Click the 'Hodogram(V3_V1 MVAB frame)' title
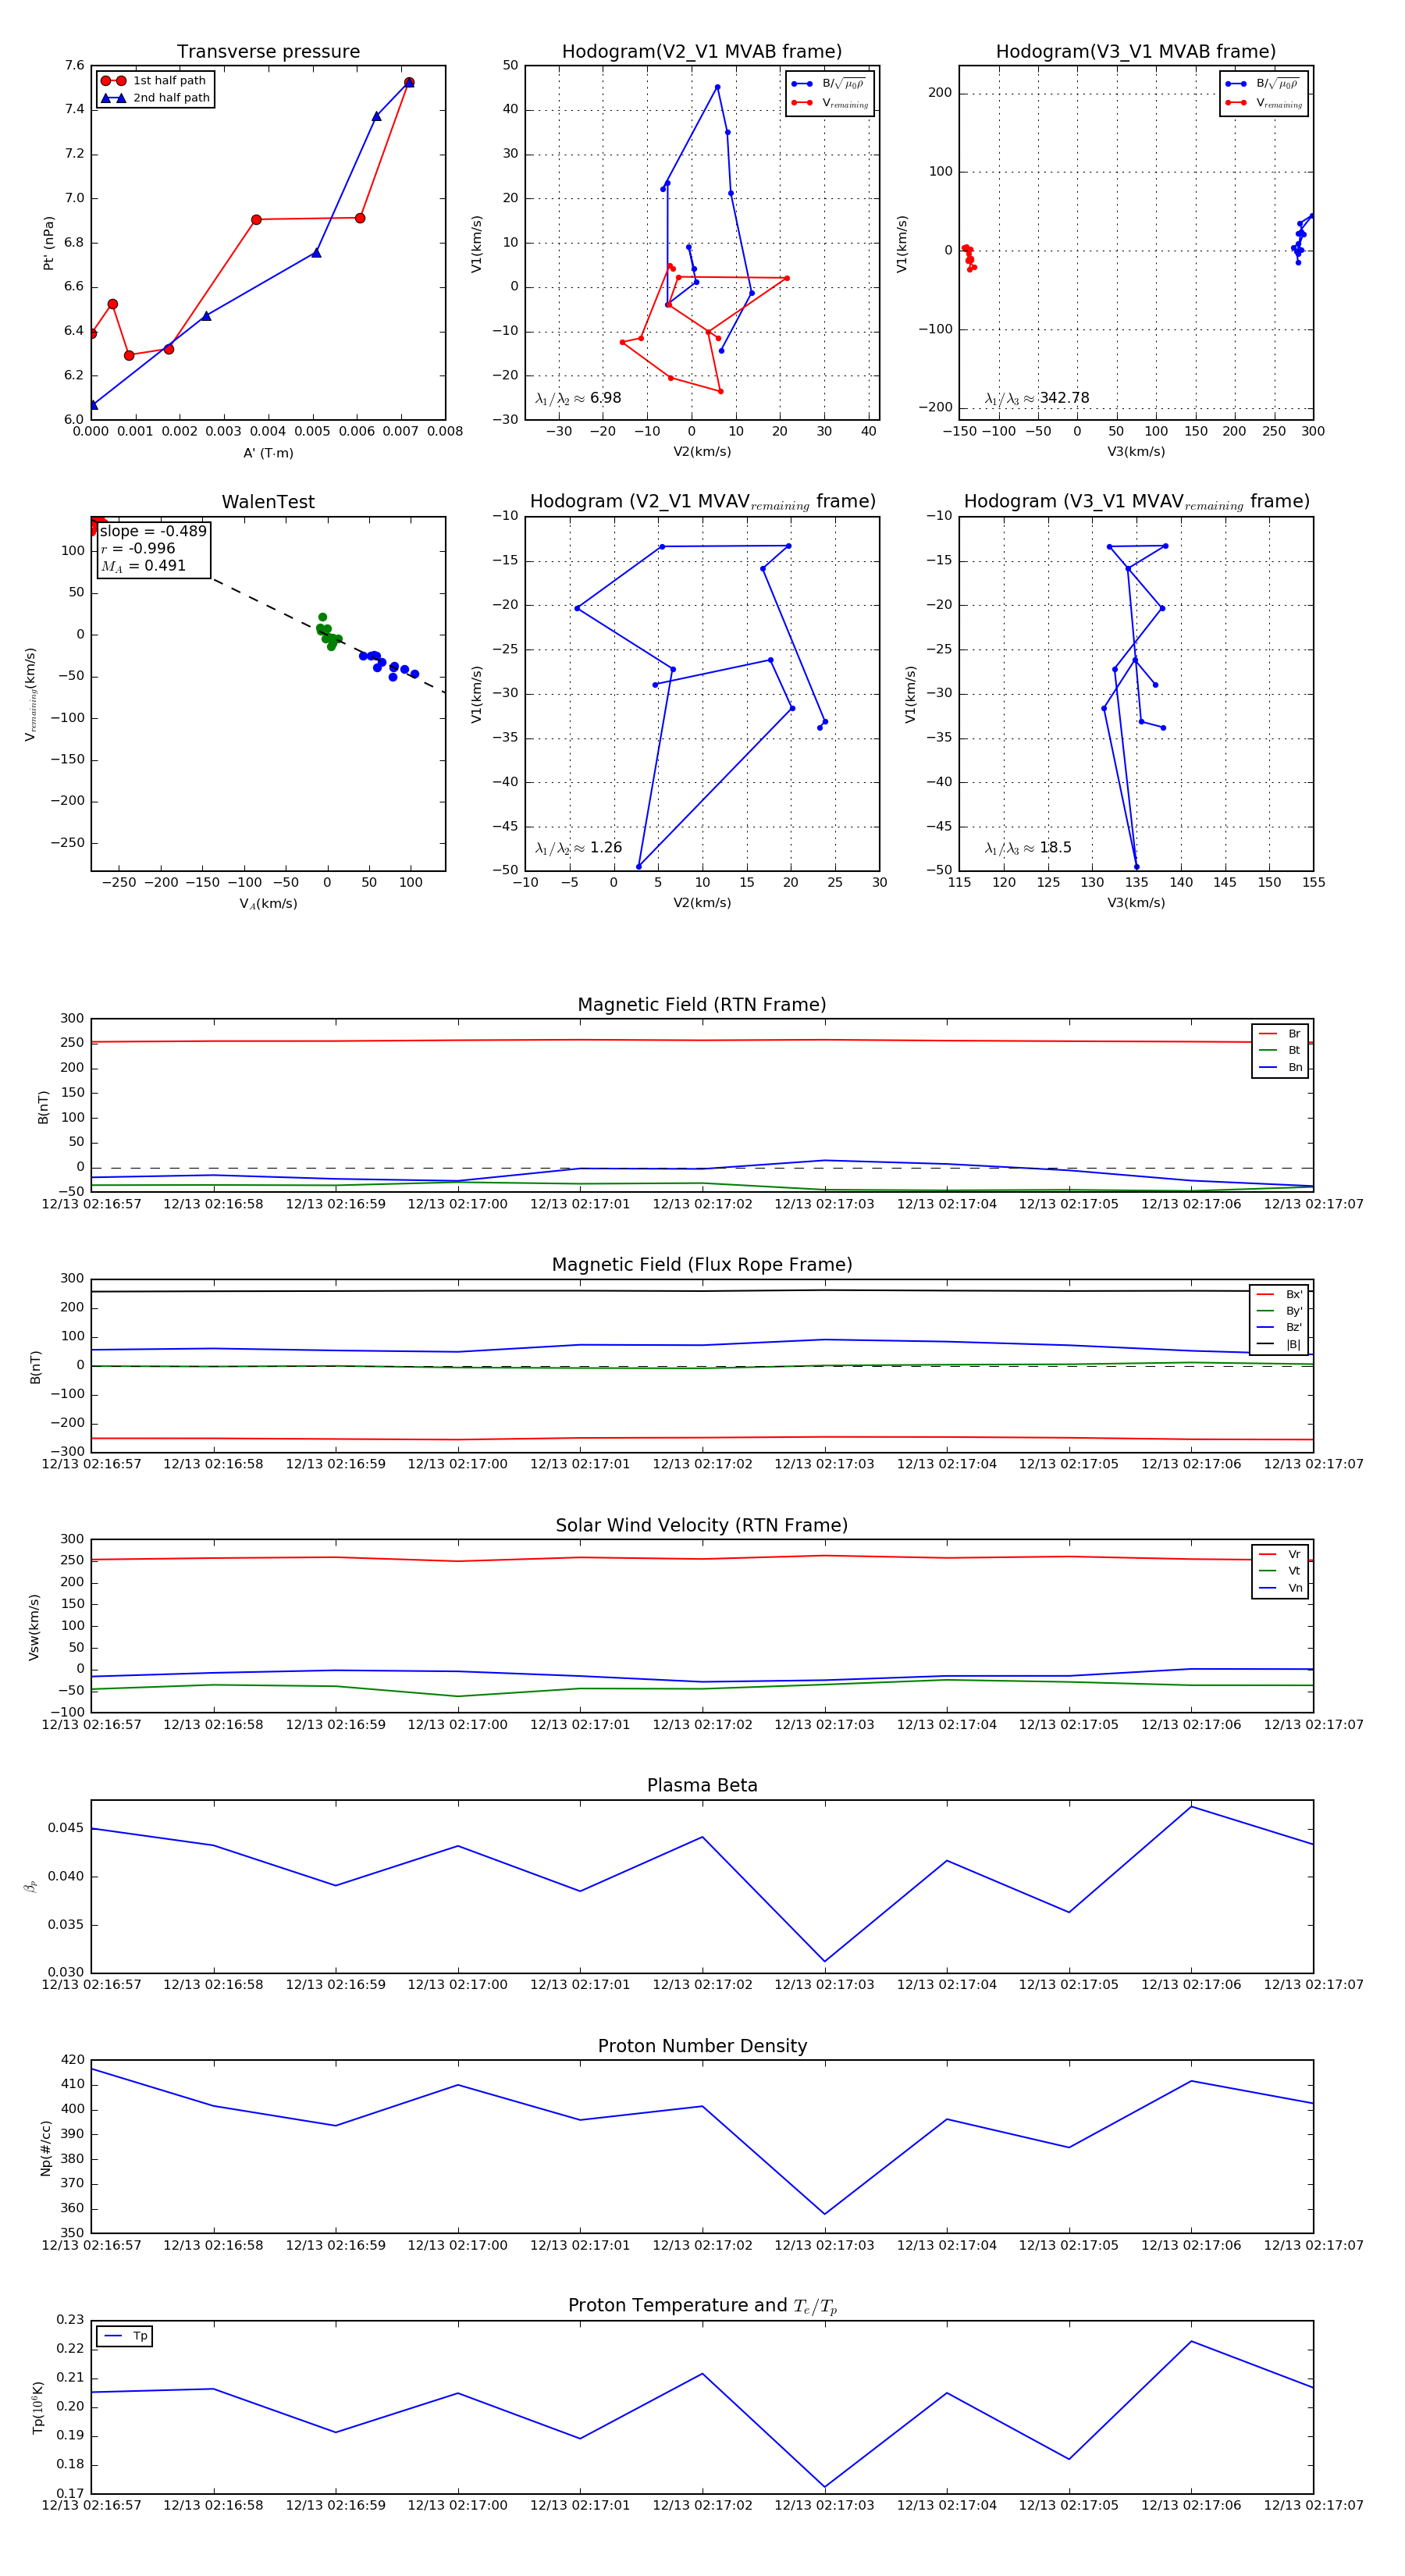This screenshot has height=2576, width=1405. 1136,52
